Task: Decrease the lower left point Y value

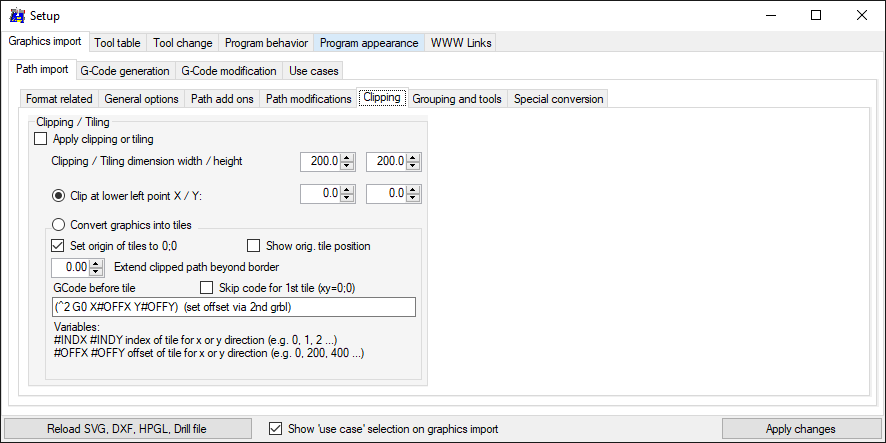Action: 414,198
